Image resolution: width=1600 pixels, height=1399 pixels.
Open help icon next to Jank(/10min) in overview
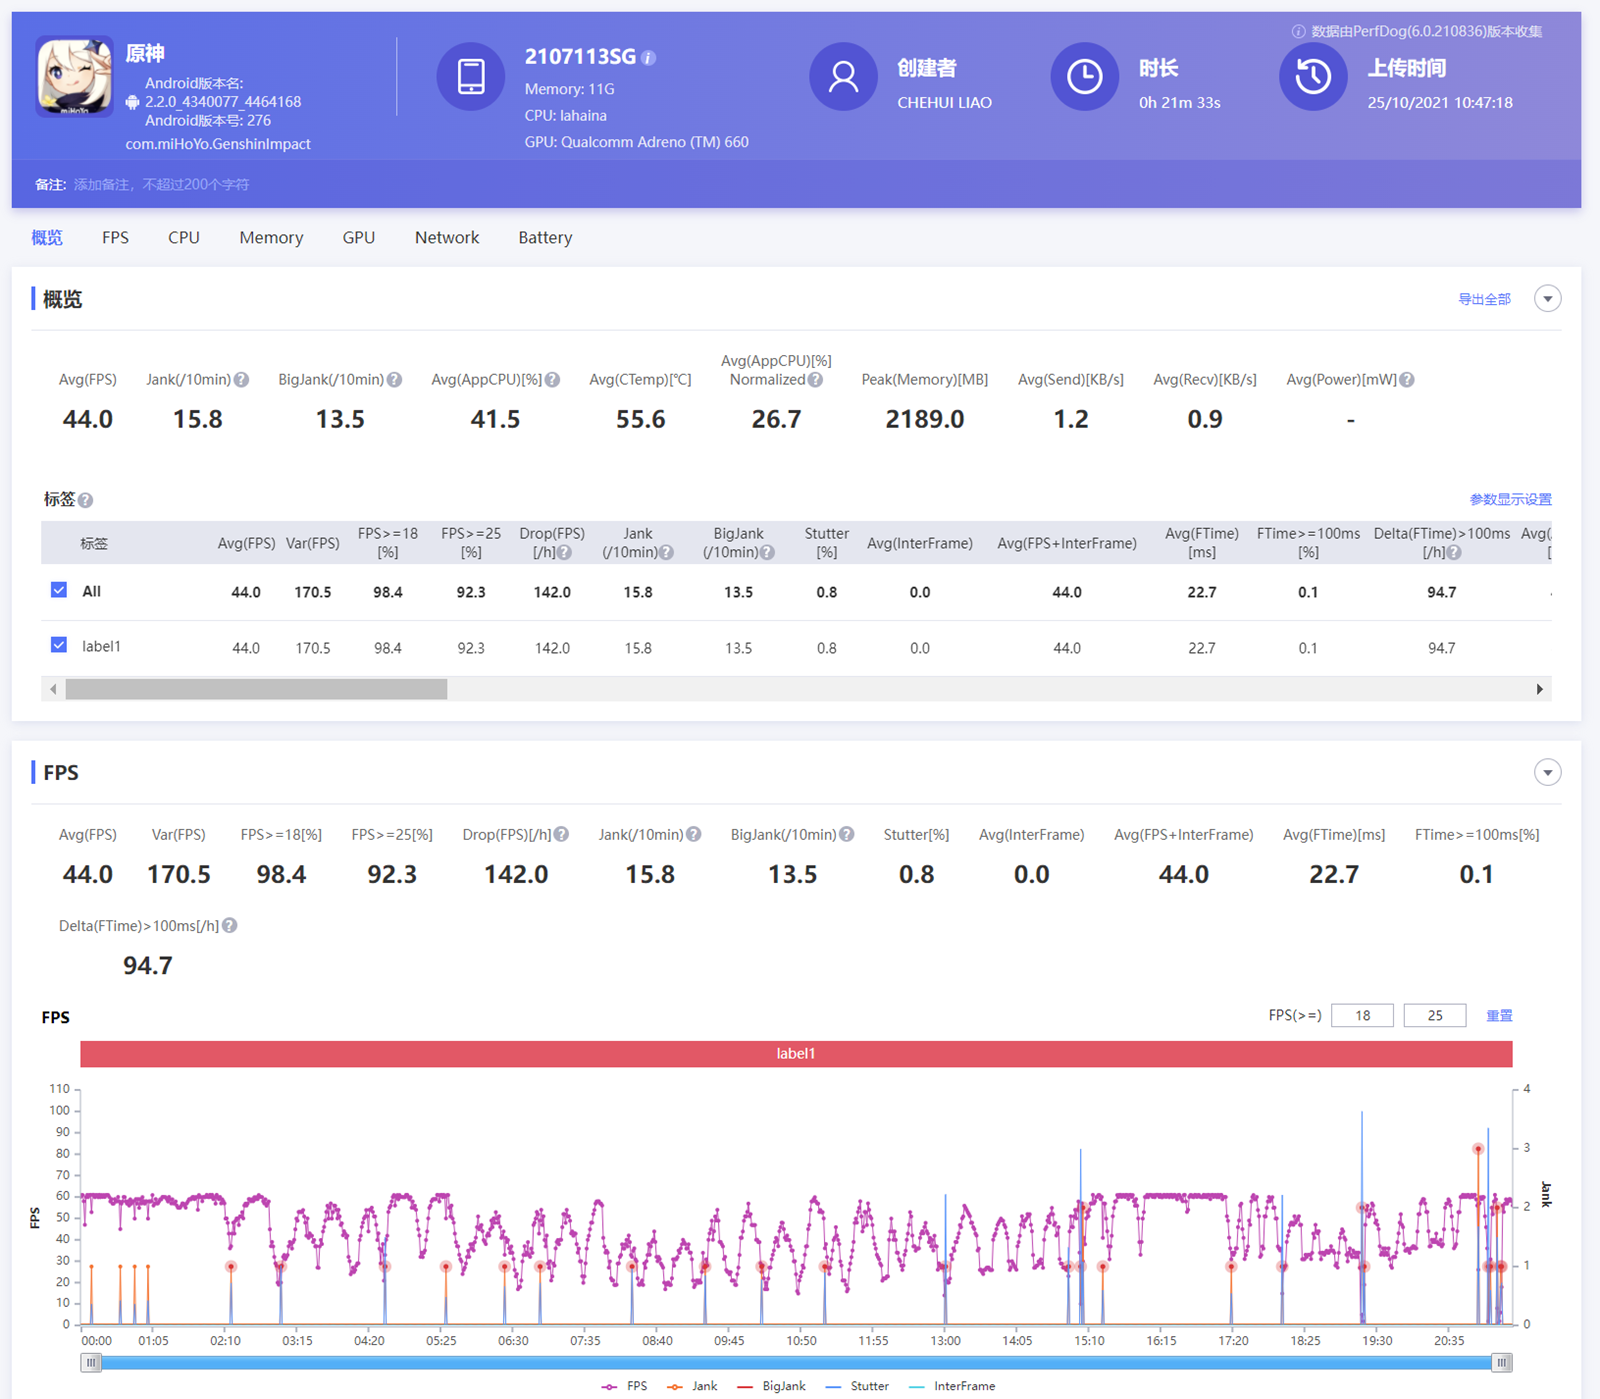(x=242, y=380)
